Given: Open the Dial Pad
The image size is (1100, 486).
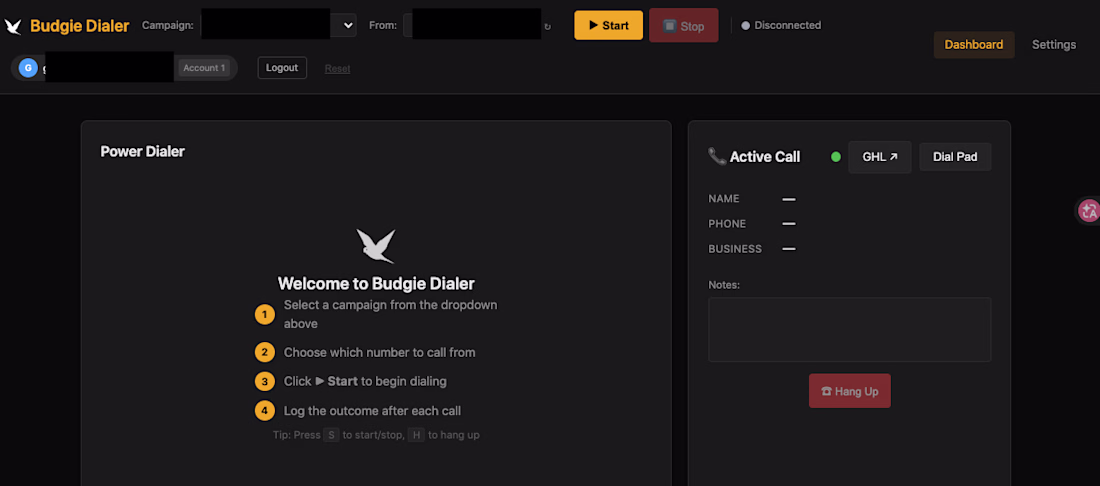Looking at the screenshot, I should [x=955, y=157].
